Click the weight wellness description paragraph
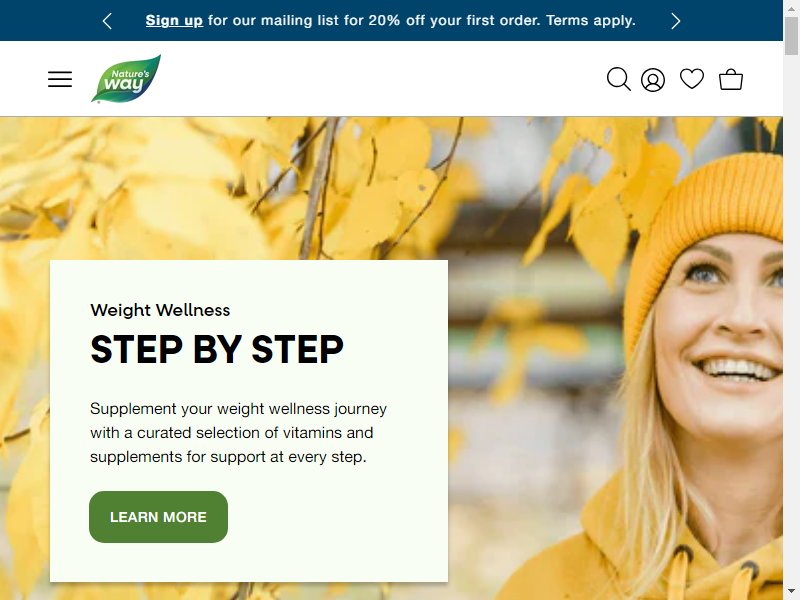The image size is (800, 600). pyautogui.click(x=238, y=433)
